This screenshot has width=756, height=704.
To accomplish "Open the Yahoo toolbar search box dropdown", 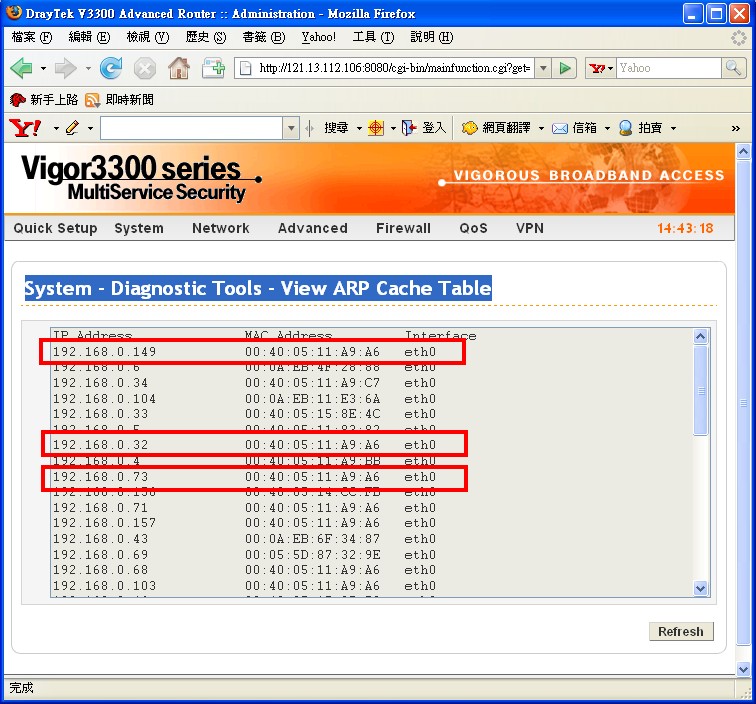I will (291, 128).
